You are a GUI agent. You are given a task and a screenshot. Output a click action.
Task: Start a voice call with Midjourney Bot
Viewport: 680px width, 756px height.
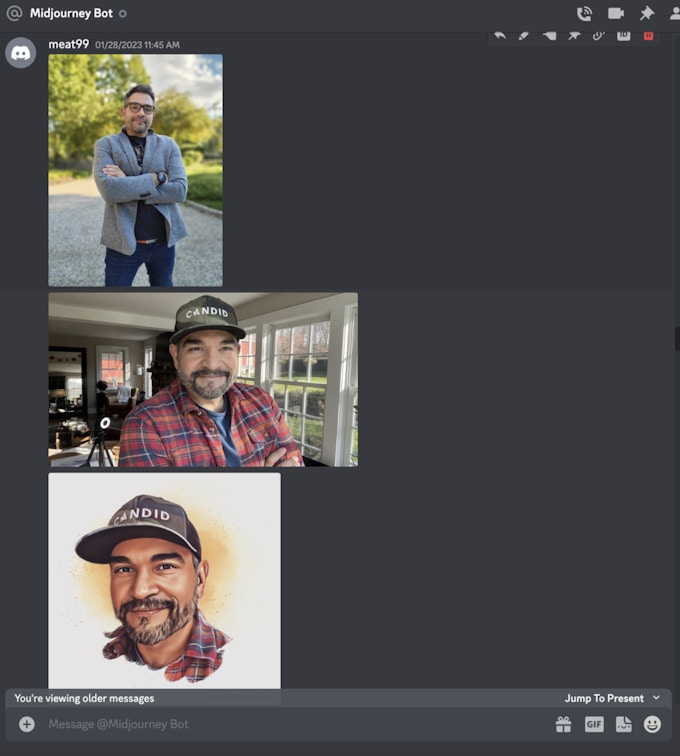(584, 14)
